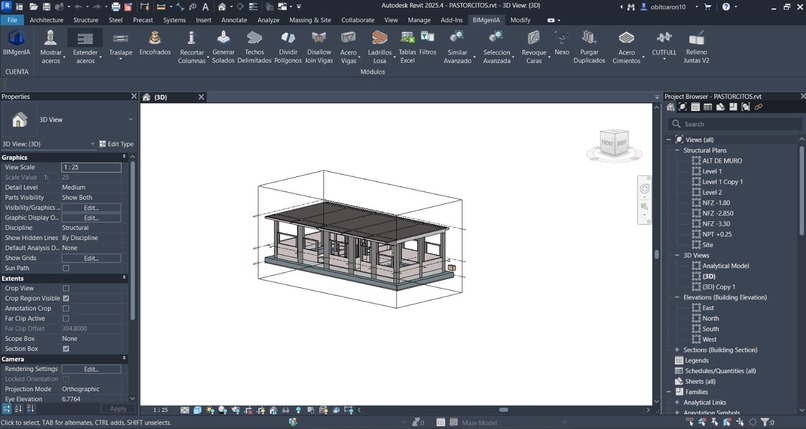Launch the Traslape module
Image resolution: width=806 pixels, height=429 pixels.
[x=121, y=45]
